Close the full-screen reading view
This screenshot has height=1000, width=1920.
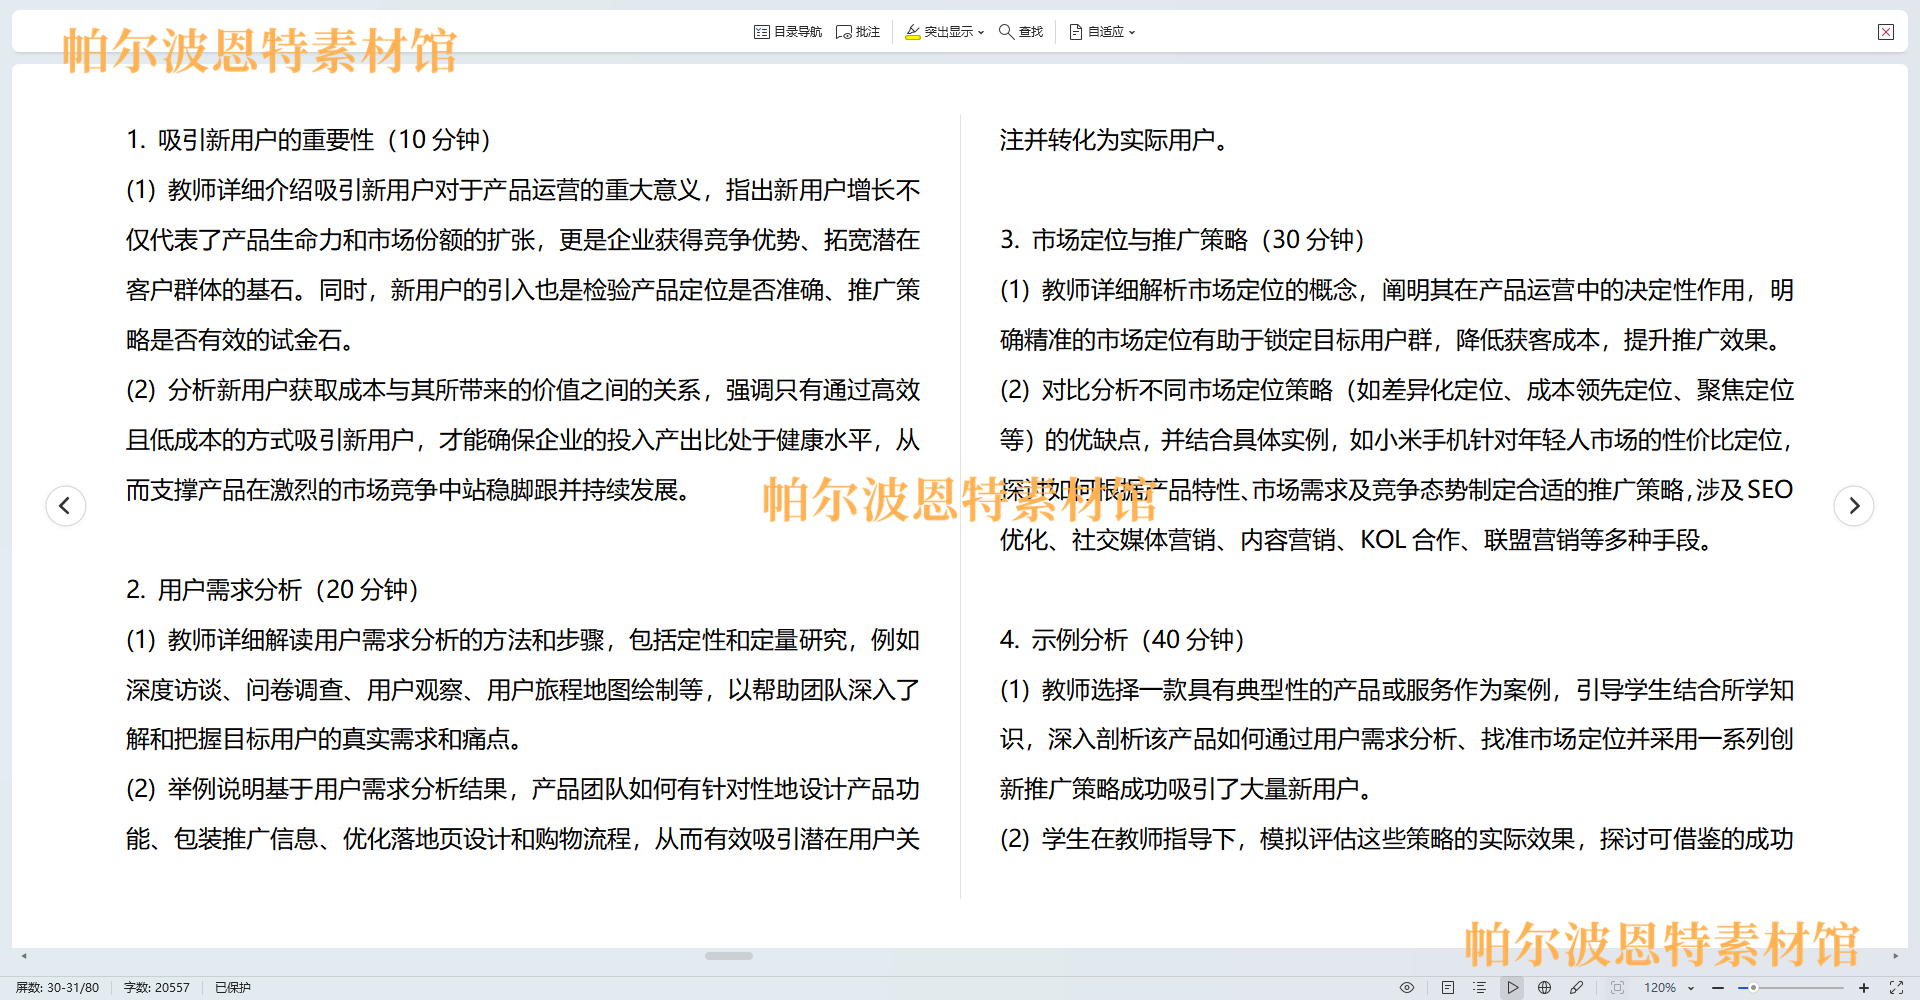coord(1886,32)
